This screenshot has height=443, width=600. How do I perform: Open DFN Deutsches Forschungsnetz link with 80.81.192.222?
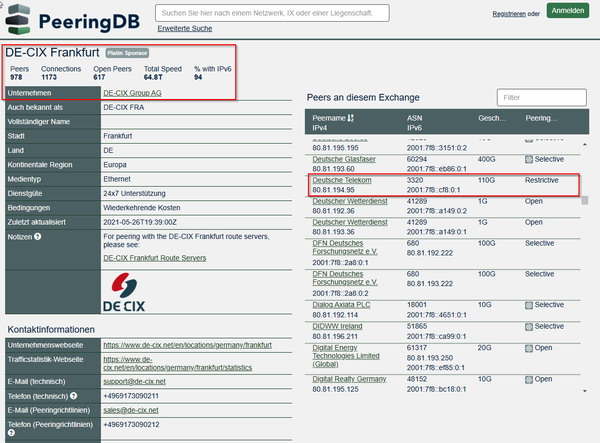click(x=345, y=248)
